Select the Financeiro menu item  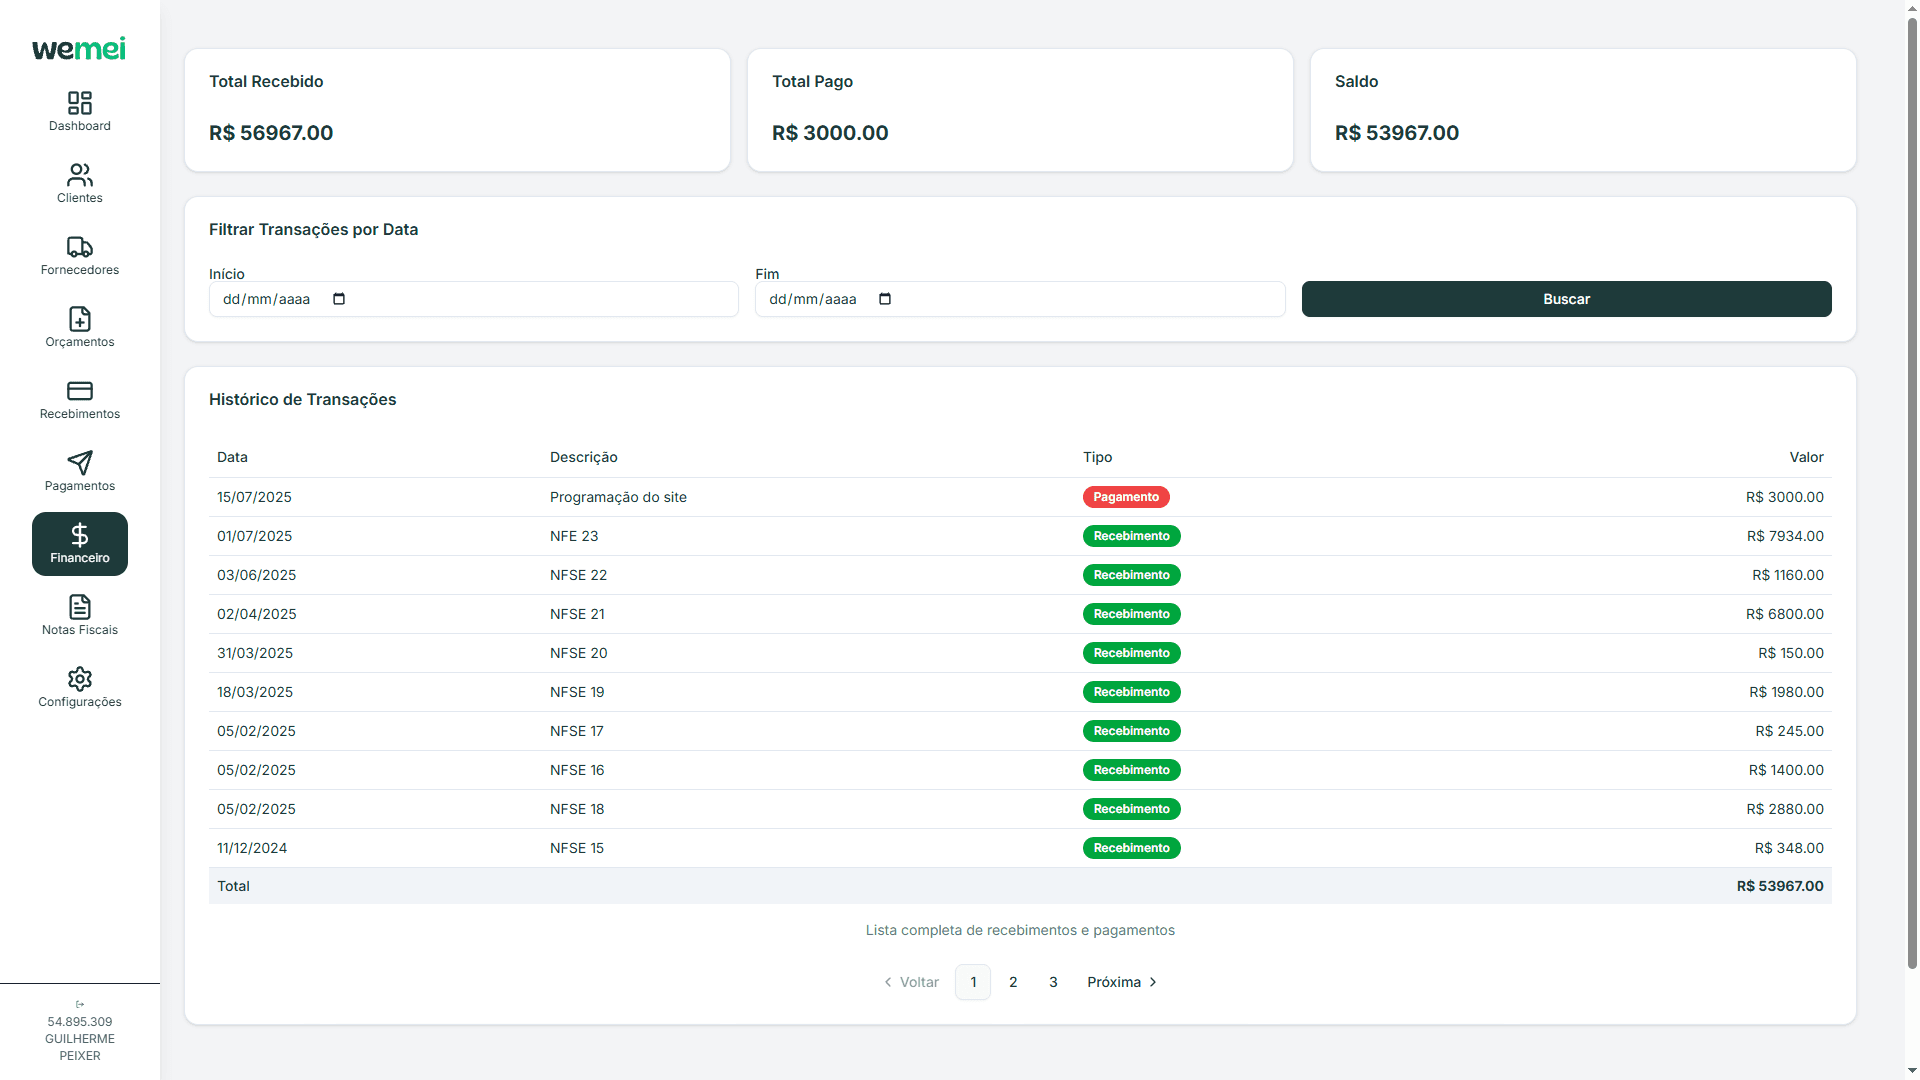(x=80, y=544)
